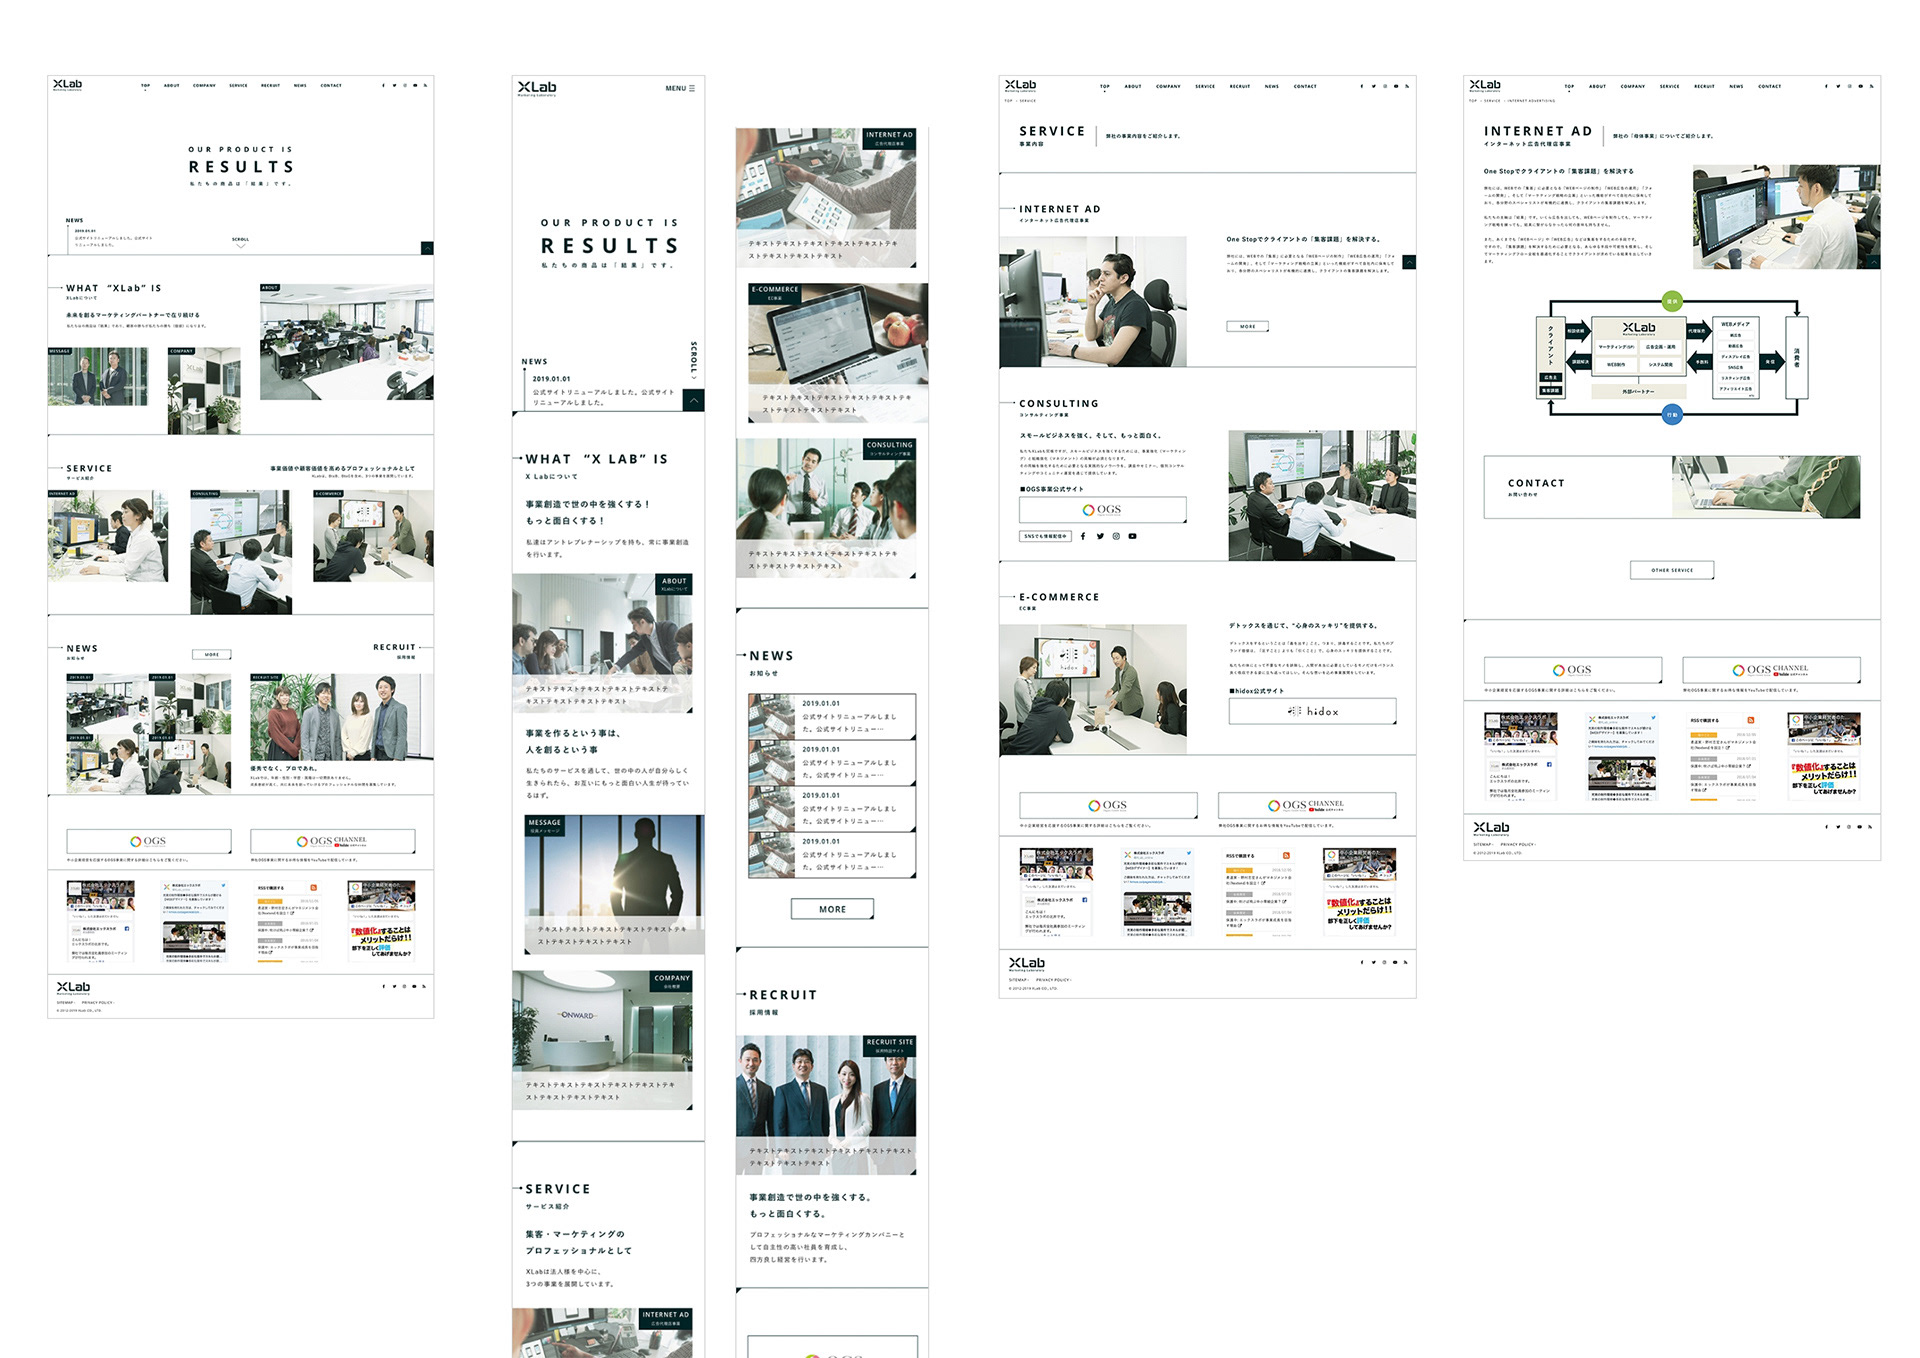Click the YouTube icon in the Consulting section
The height and width of the screenshot is (1358, 1920).
[x=1132, y=536]
